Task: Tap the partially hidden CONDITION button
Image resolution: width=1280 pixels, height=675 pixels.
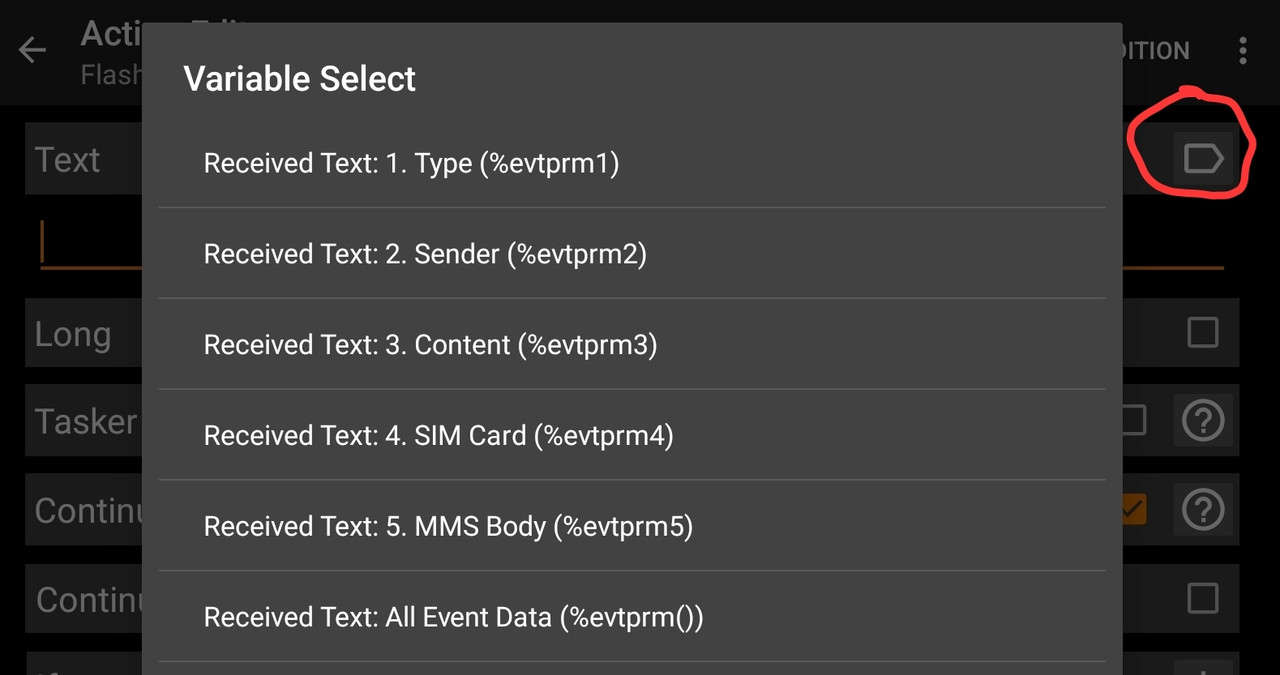Action: pos(1156,51)
